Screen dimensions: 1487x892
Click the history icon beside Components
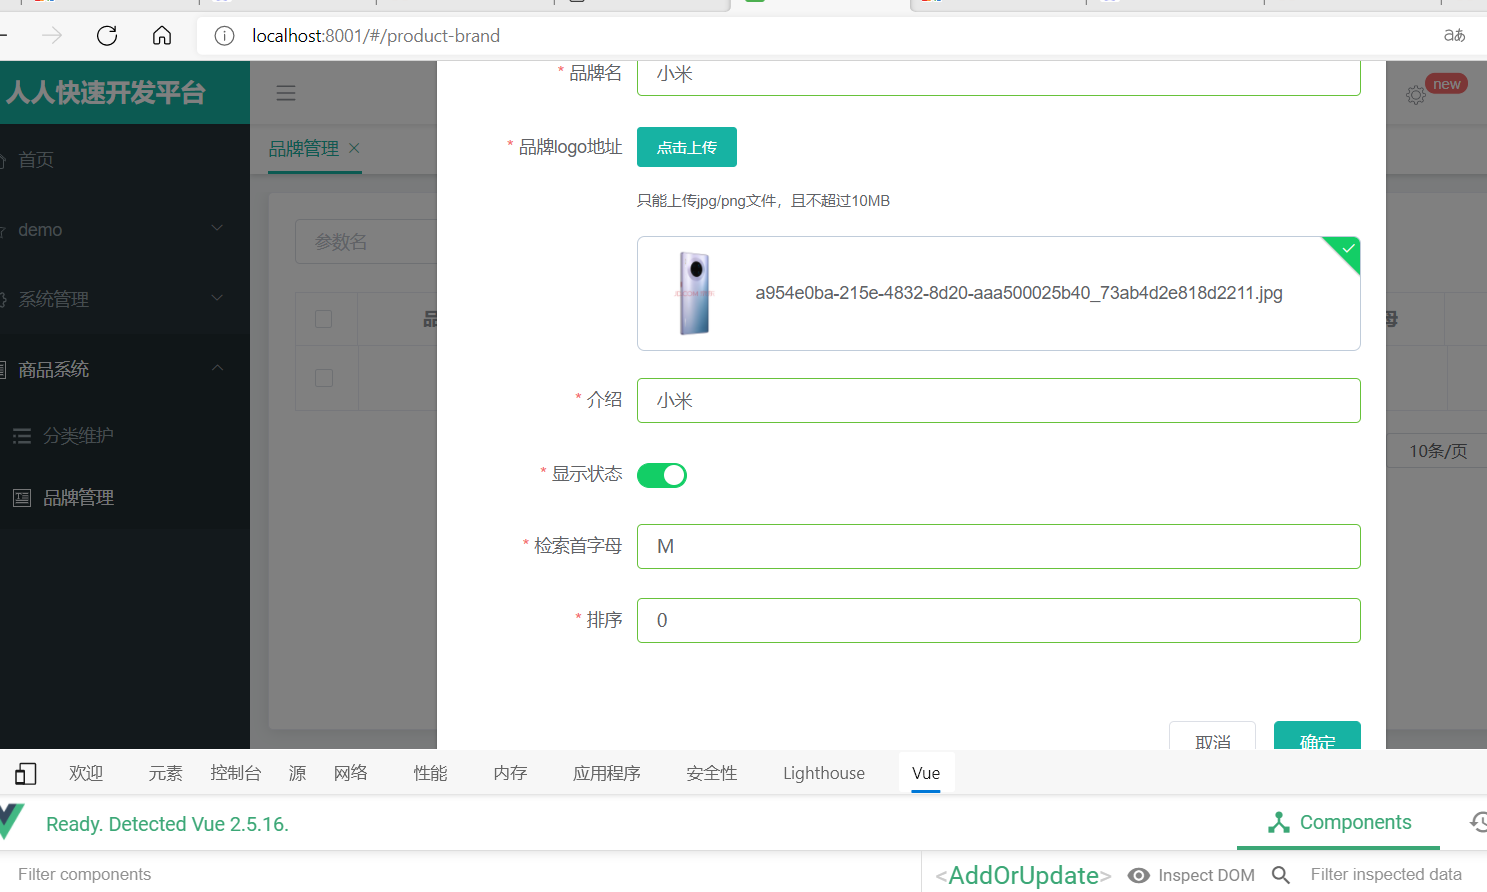click(x=1479, y=822)
